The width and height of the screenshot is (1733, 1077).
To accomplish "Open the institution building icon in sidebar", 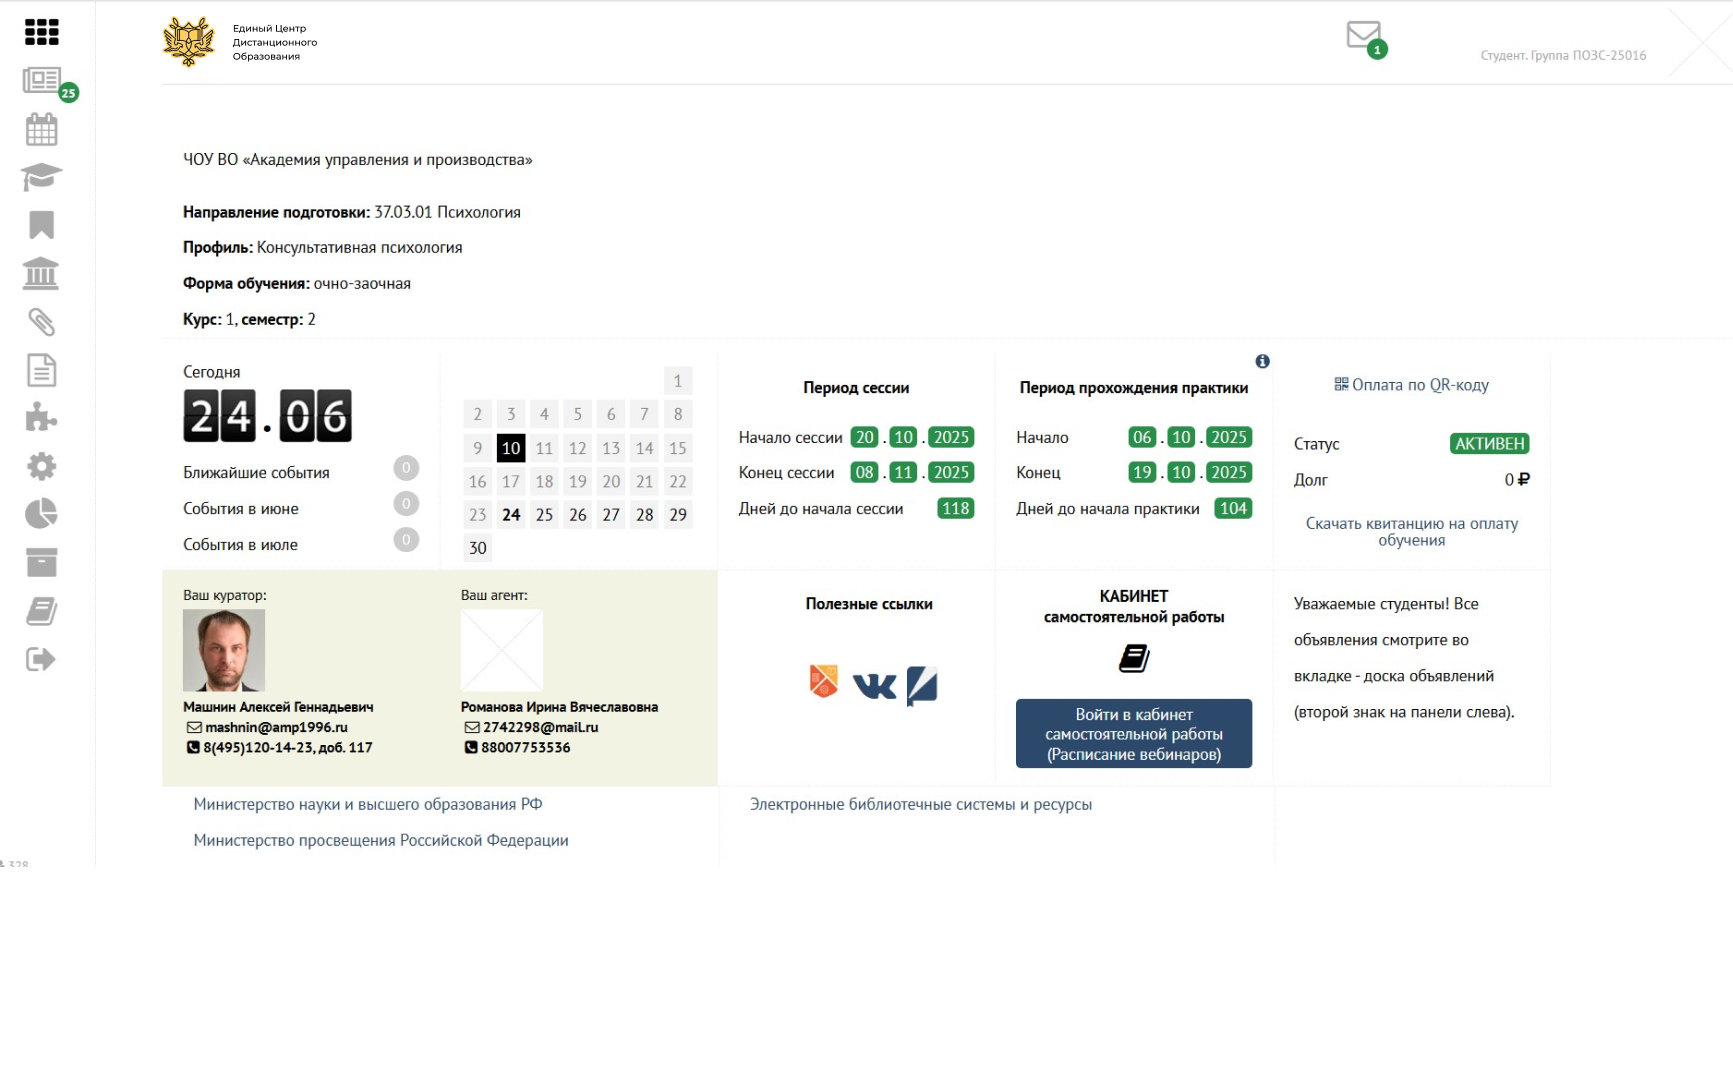I will 41,273.
